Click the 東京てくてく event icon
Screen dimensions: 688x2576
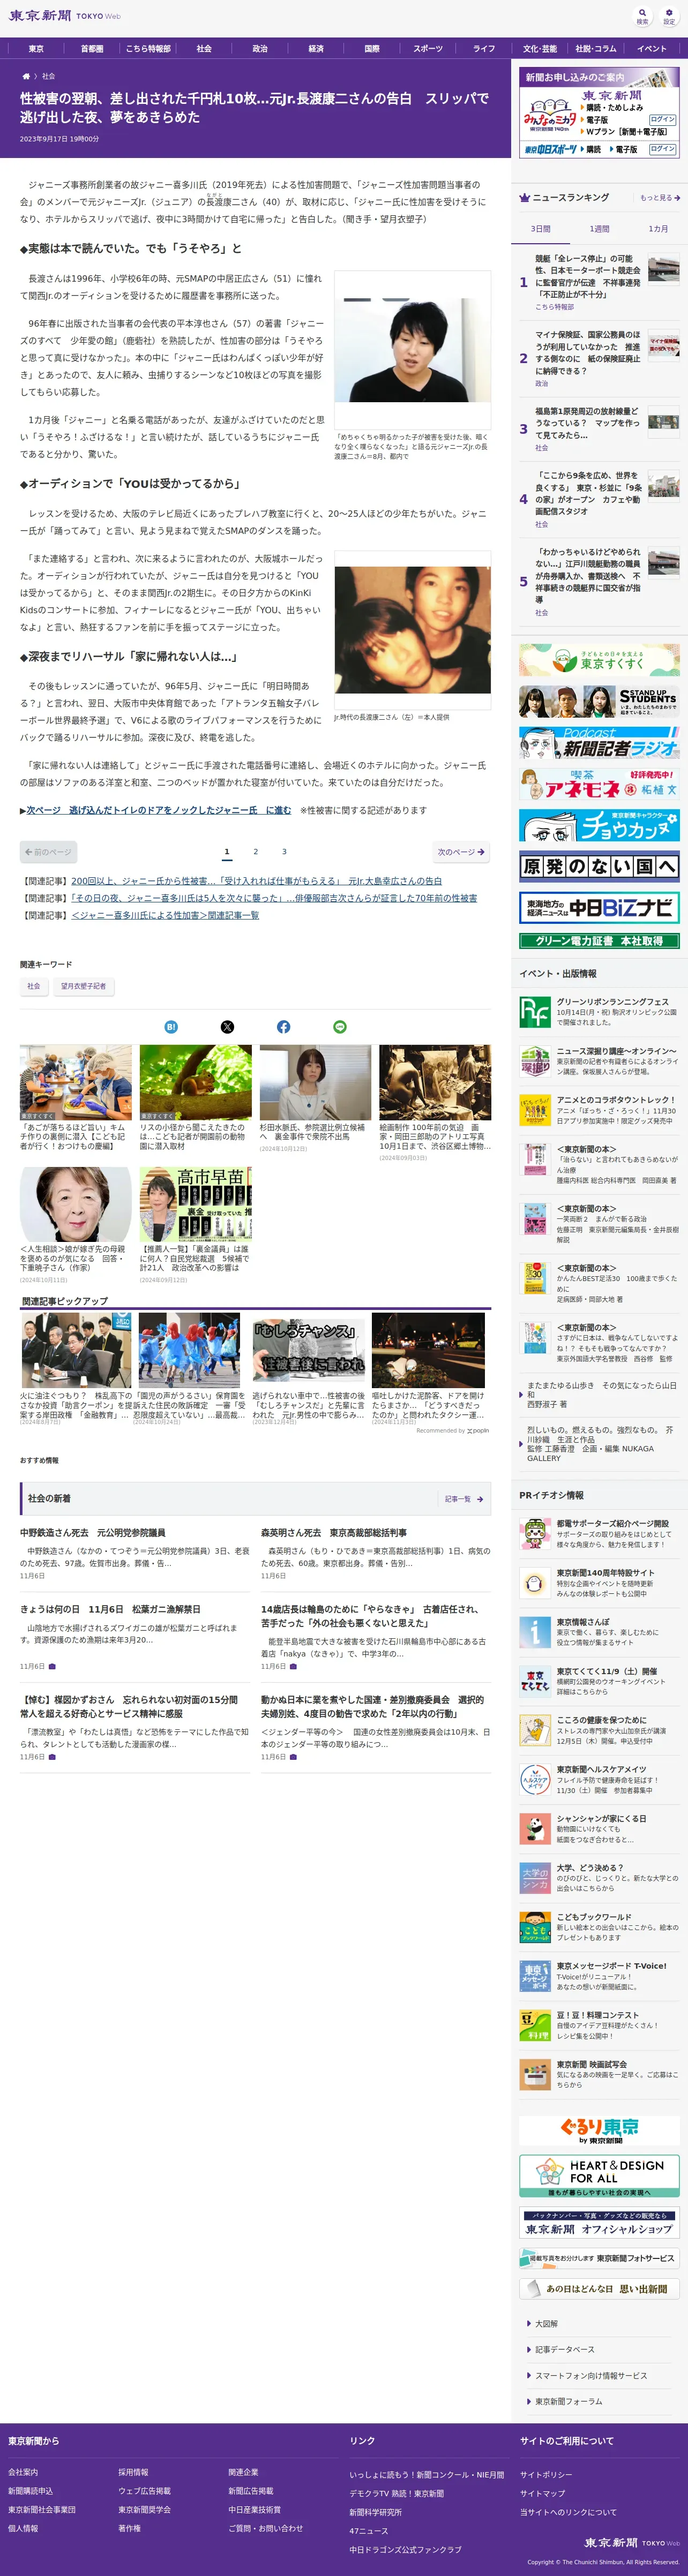coord(534,1682)
